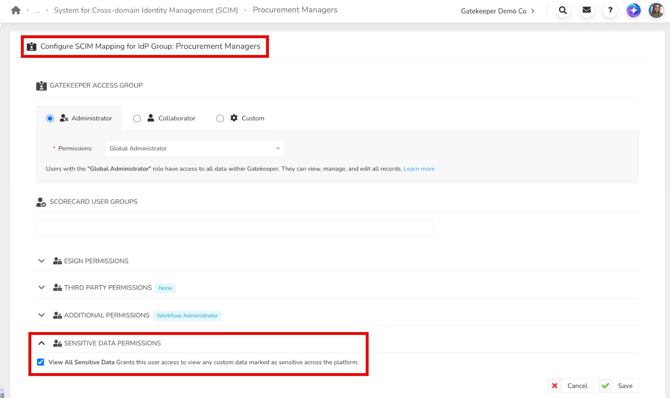The height and width of the screenshot is (398, 670).
Task: Open the user profile avatar
Action: (656, 10)
